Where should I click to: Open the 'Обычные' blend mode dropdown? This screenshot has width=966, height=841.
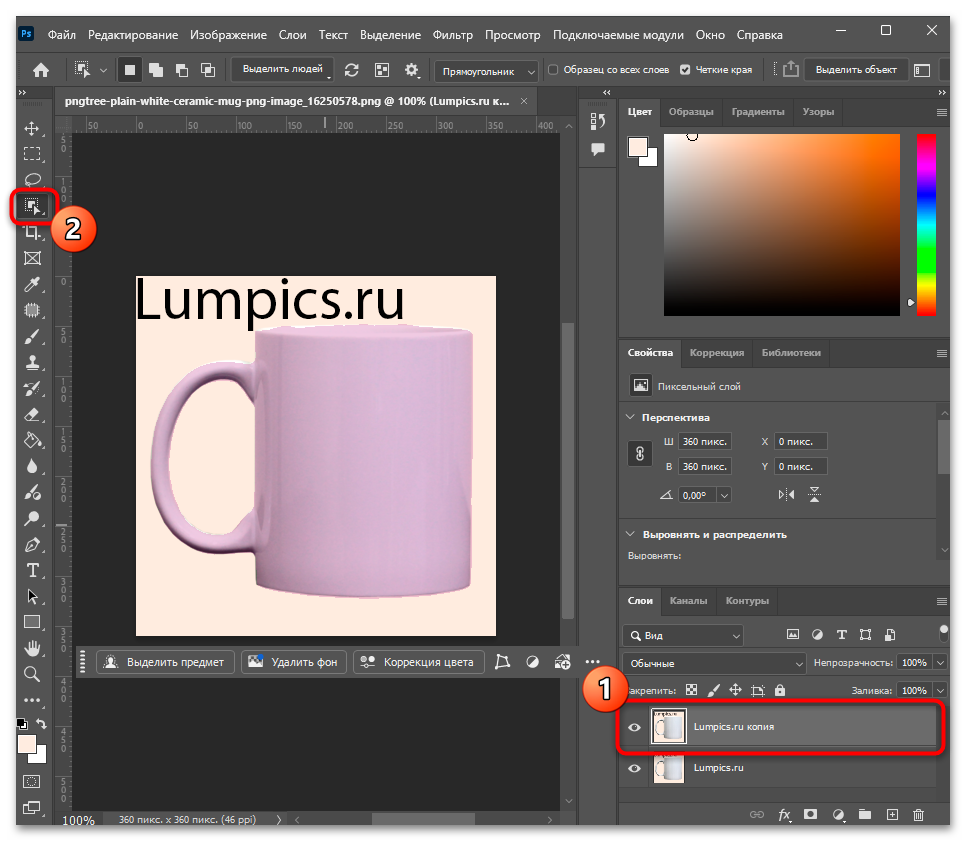pos(714,664)
